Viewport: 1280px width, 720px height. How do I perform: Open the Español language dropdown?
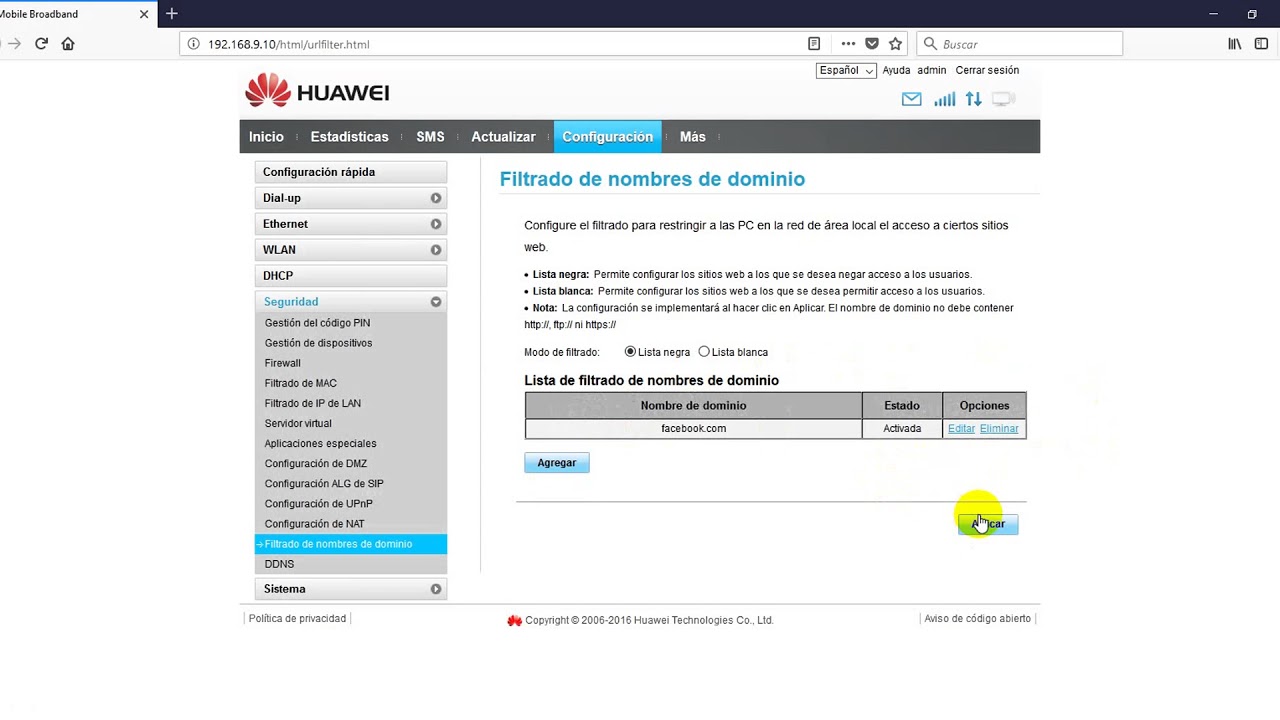coord(846,70)
